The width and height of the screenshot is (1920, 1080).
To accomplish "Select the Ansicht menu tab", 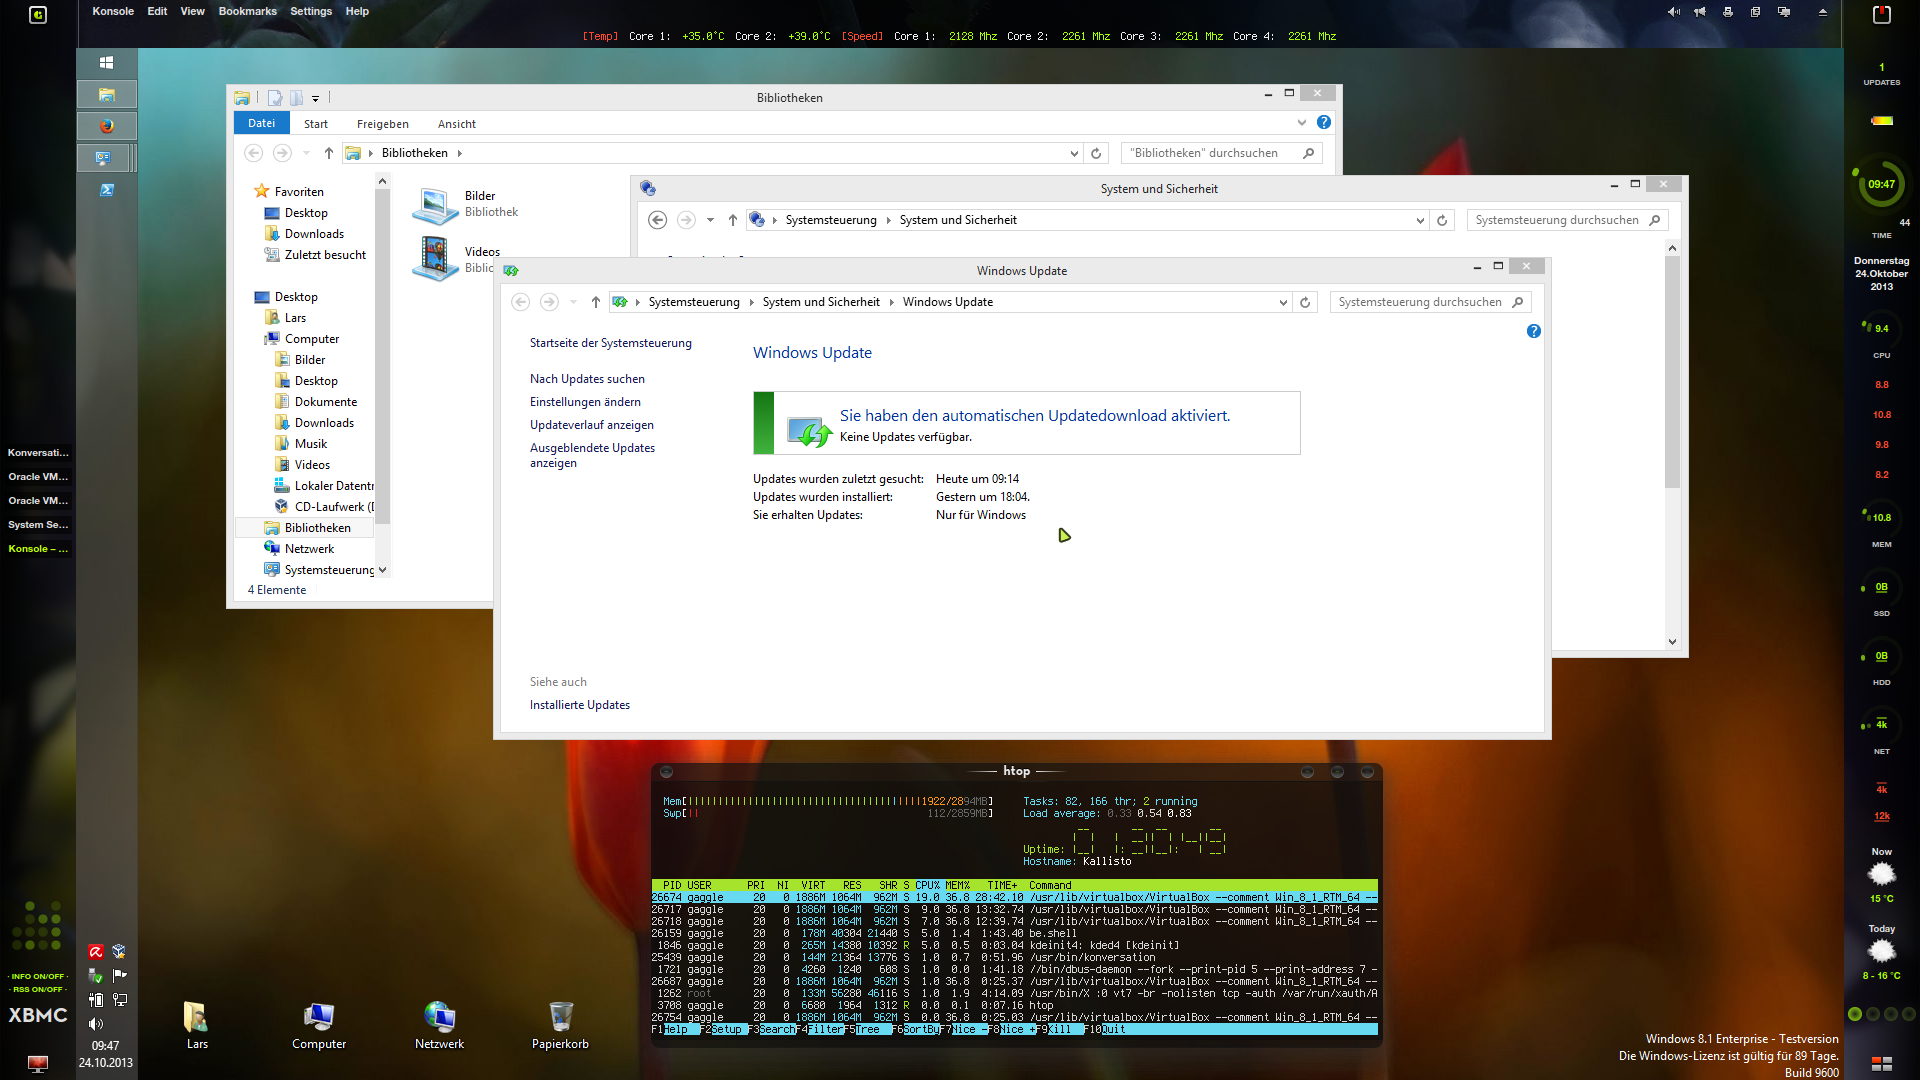I will tap(458, 123).
